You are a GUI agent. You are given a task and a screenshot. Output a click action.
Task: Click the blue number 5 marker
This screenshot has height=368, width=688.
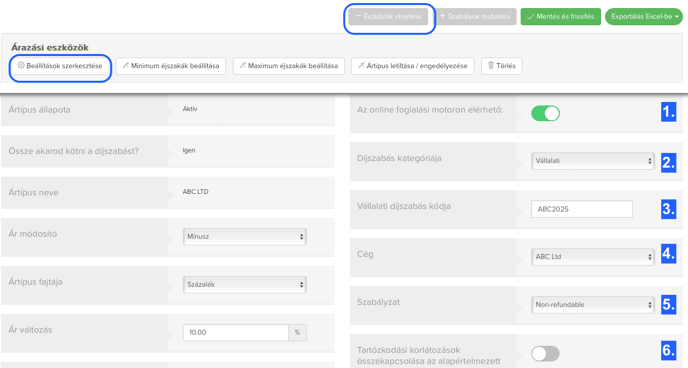coord(668,304)
